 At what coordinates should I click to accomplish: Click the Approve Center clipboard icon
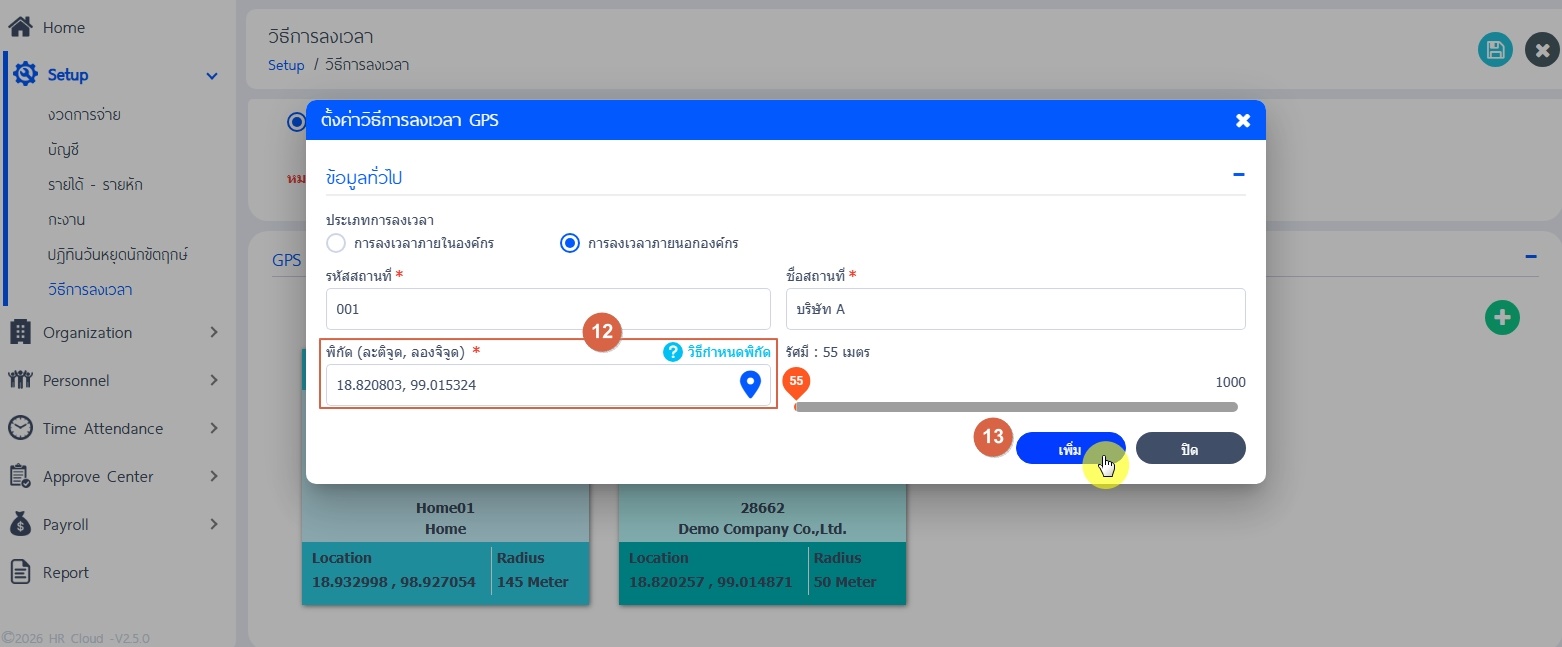coord(20,476)
